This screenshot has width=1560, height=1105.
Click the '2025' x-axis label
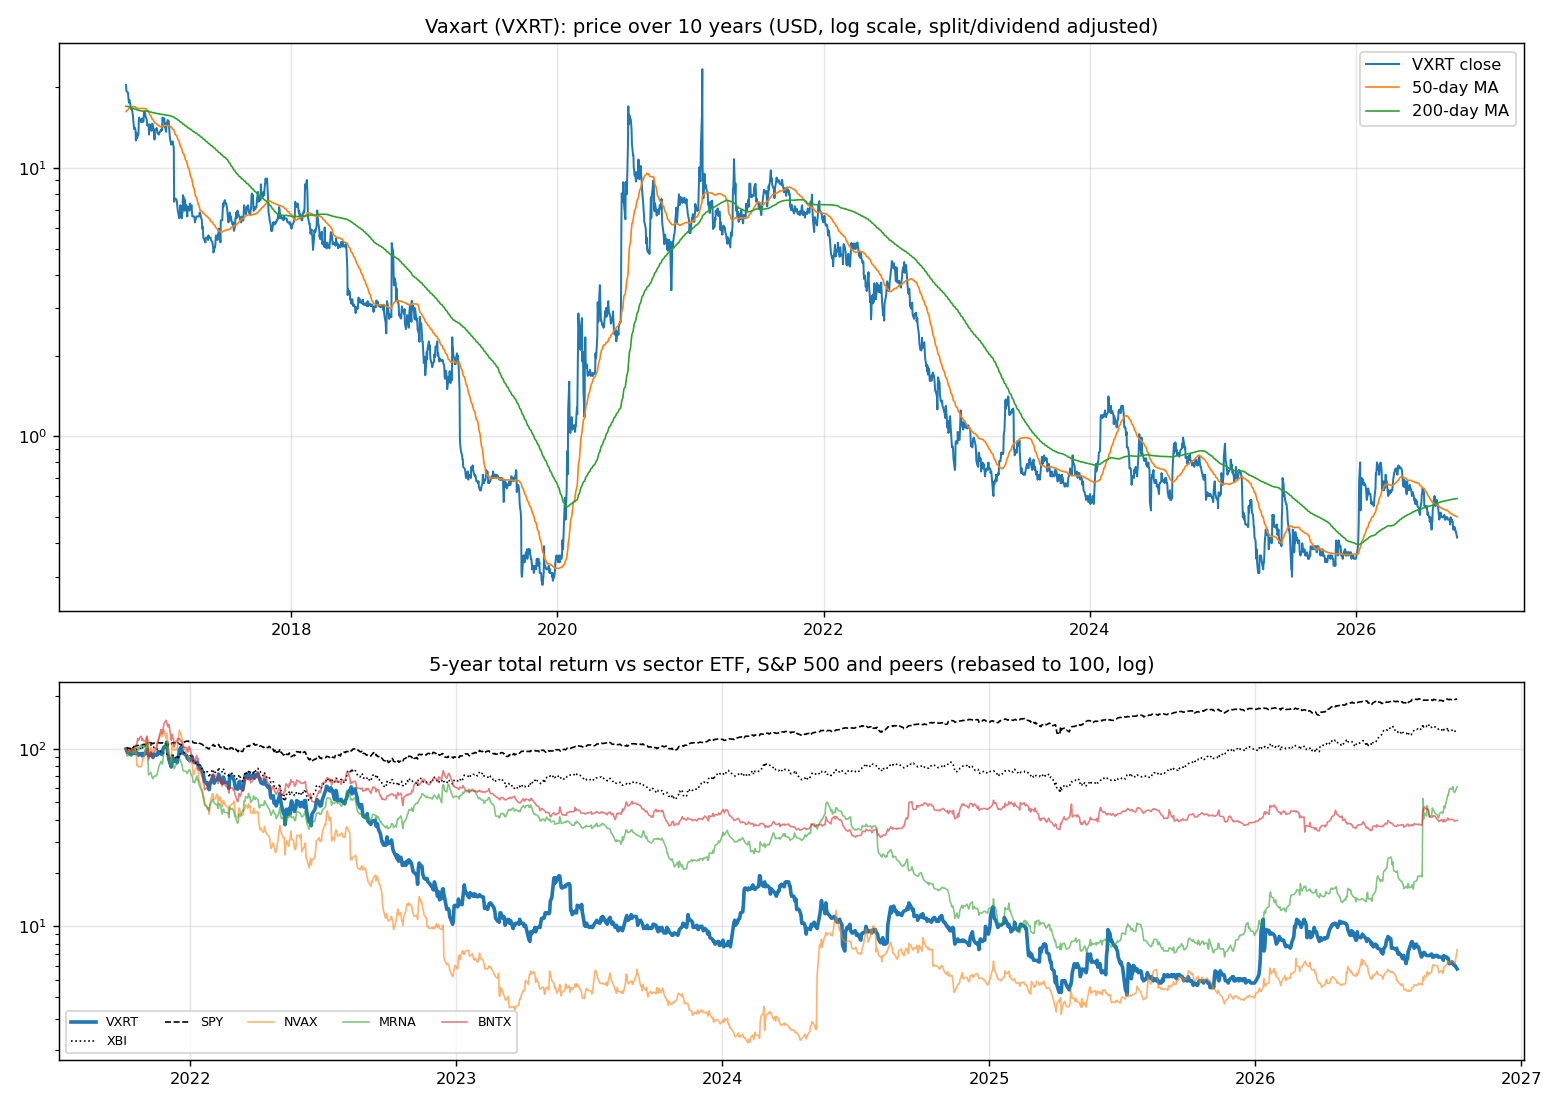(x=989, y=1078)
